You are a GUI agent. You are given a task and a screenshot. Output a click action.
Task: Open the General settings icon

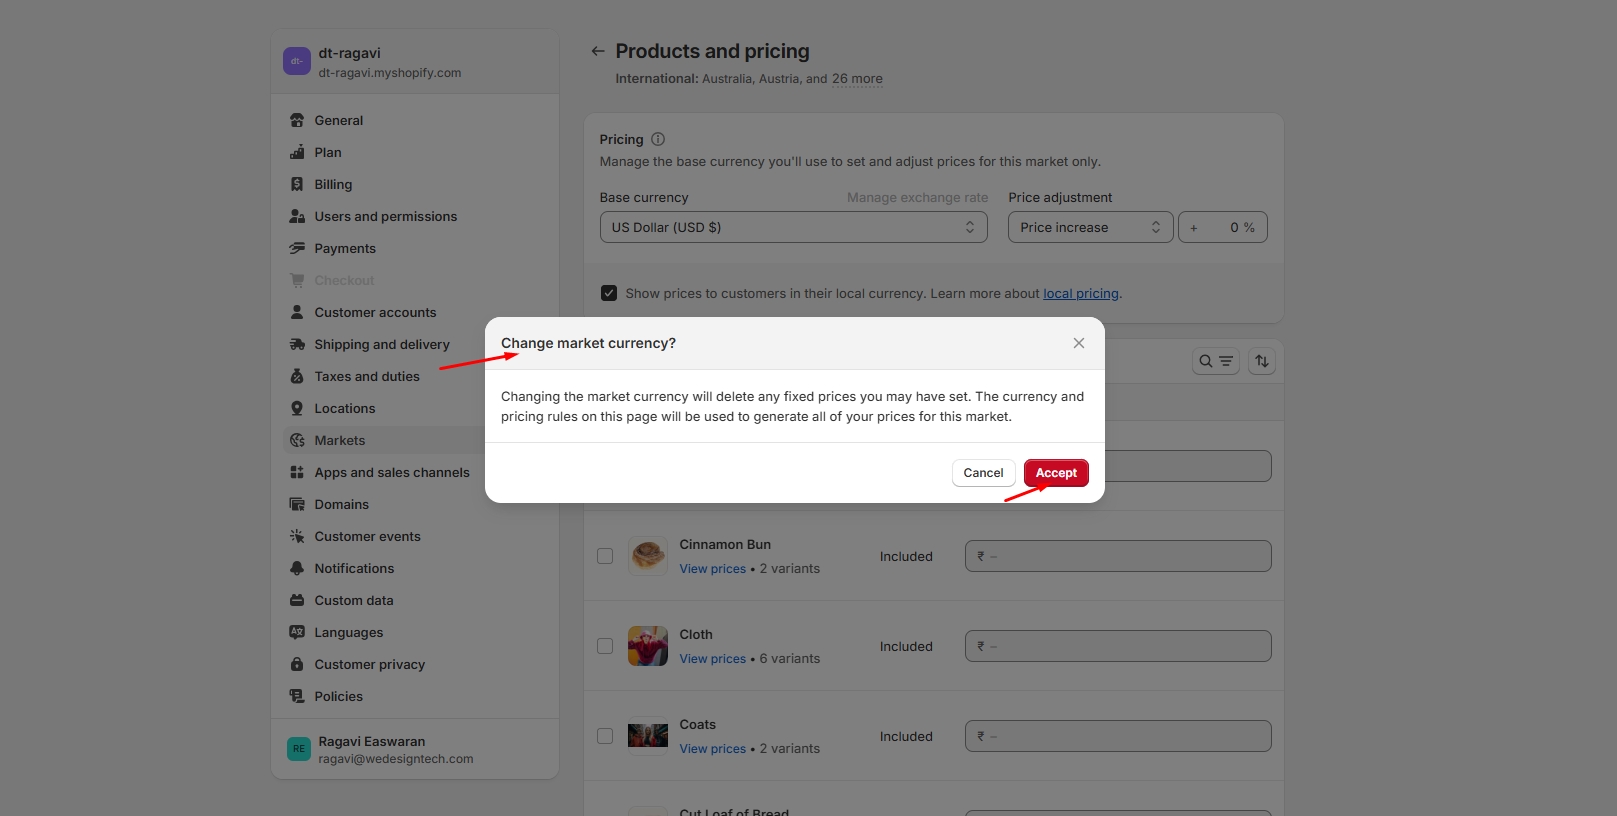(x=297, y=120)
